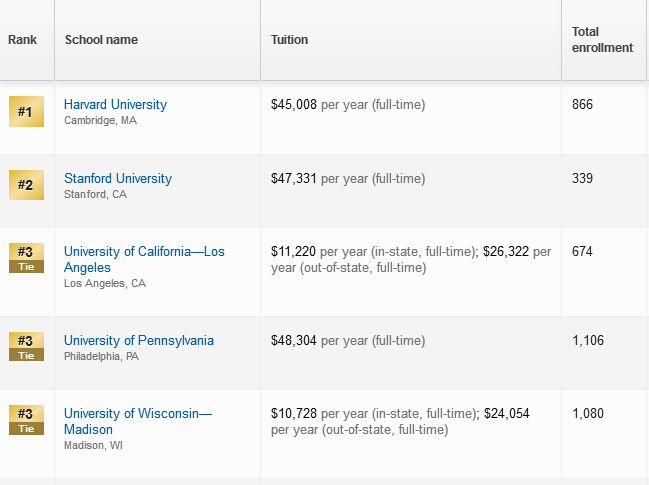Image resolution: width=649 pixels, height=485 pixels.
Task: Open the Stanford University link
Action: coord(118,178)
